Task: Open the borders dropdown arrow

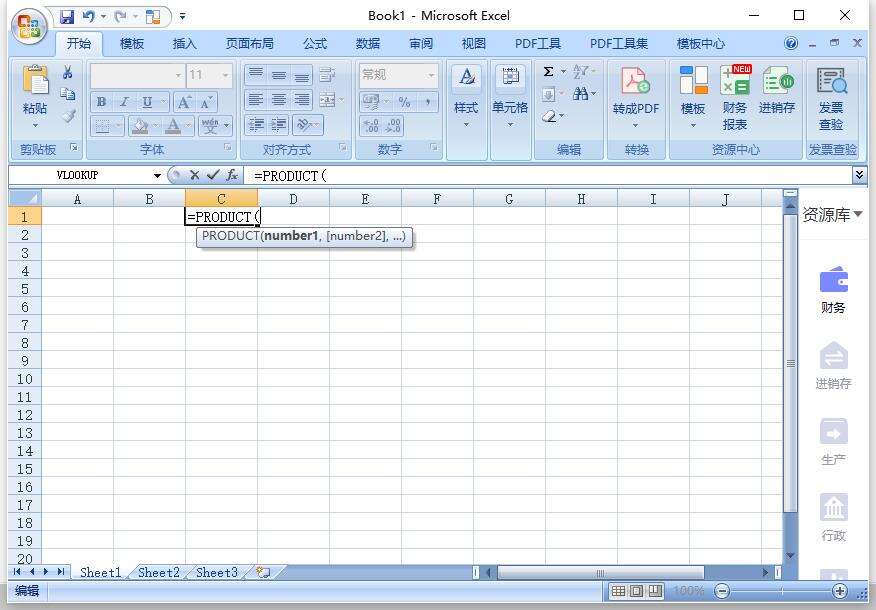Action: point(119,126)
